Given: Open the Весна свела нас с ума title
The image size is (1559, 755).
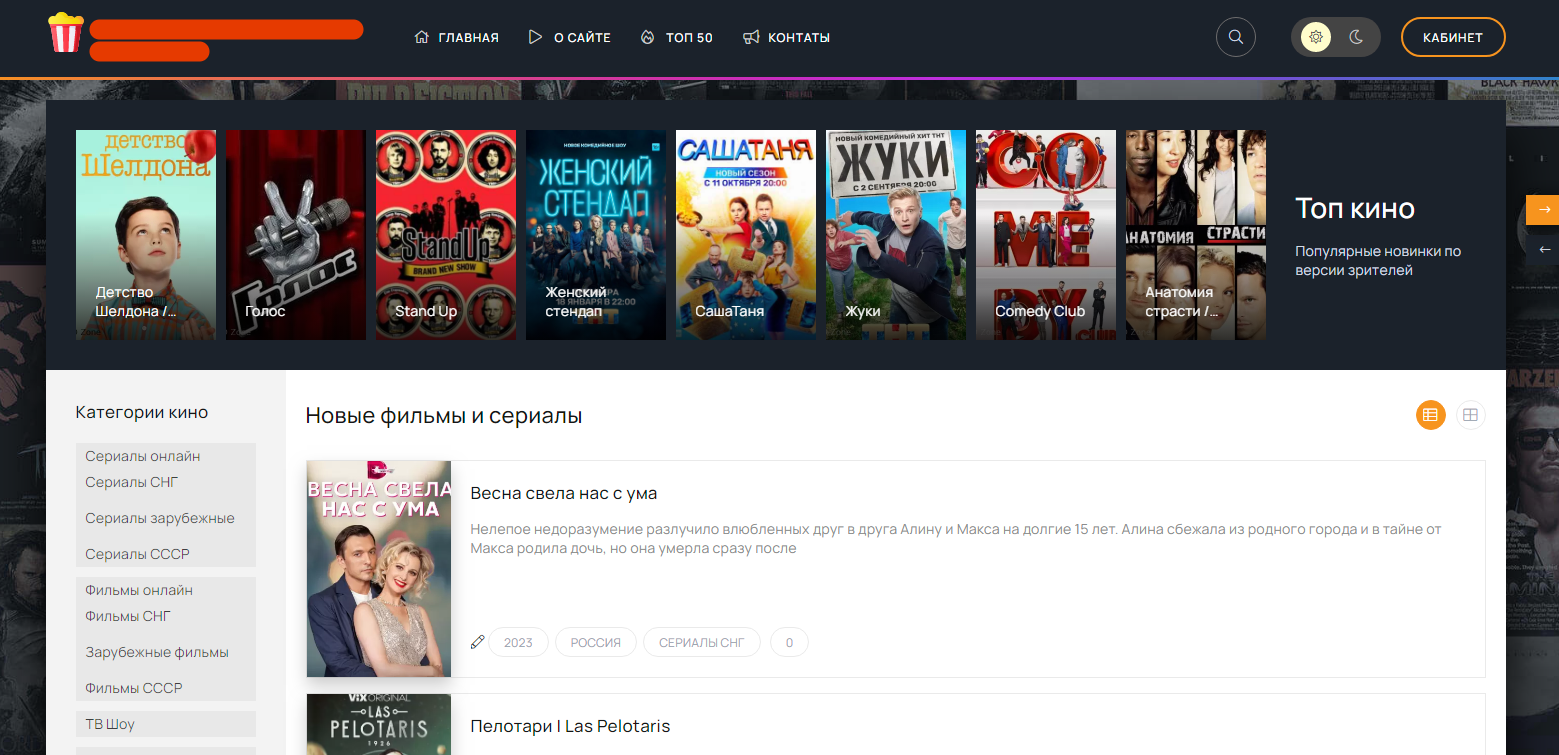Looking at the screenshot, I should pyautogui.click(x=564, y=493).
